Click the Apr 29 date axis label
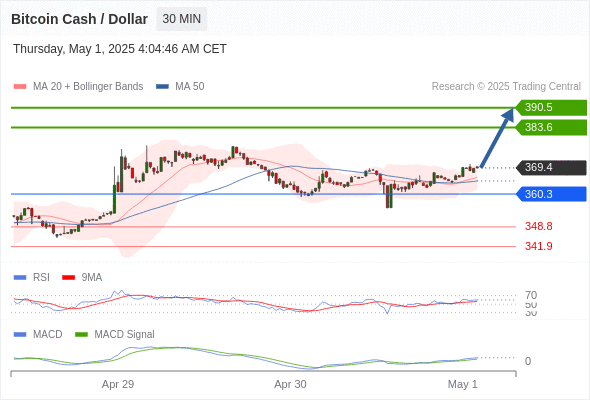This screenshot has height=400, width=590. [118, 384]
